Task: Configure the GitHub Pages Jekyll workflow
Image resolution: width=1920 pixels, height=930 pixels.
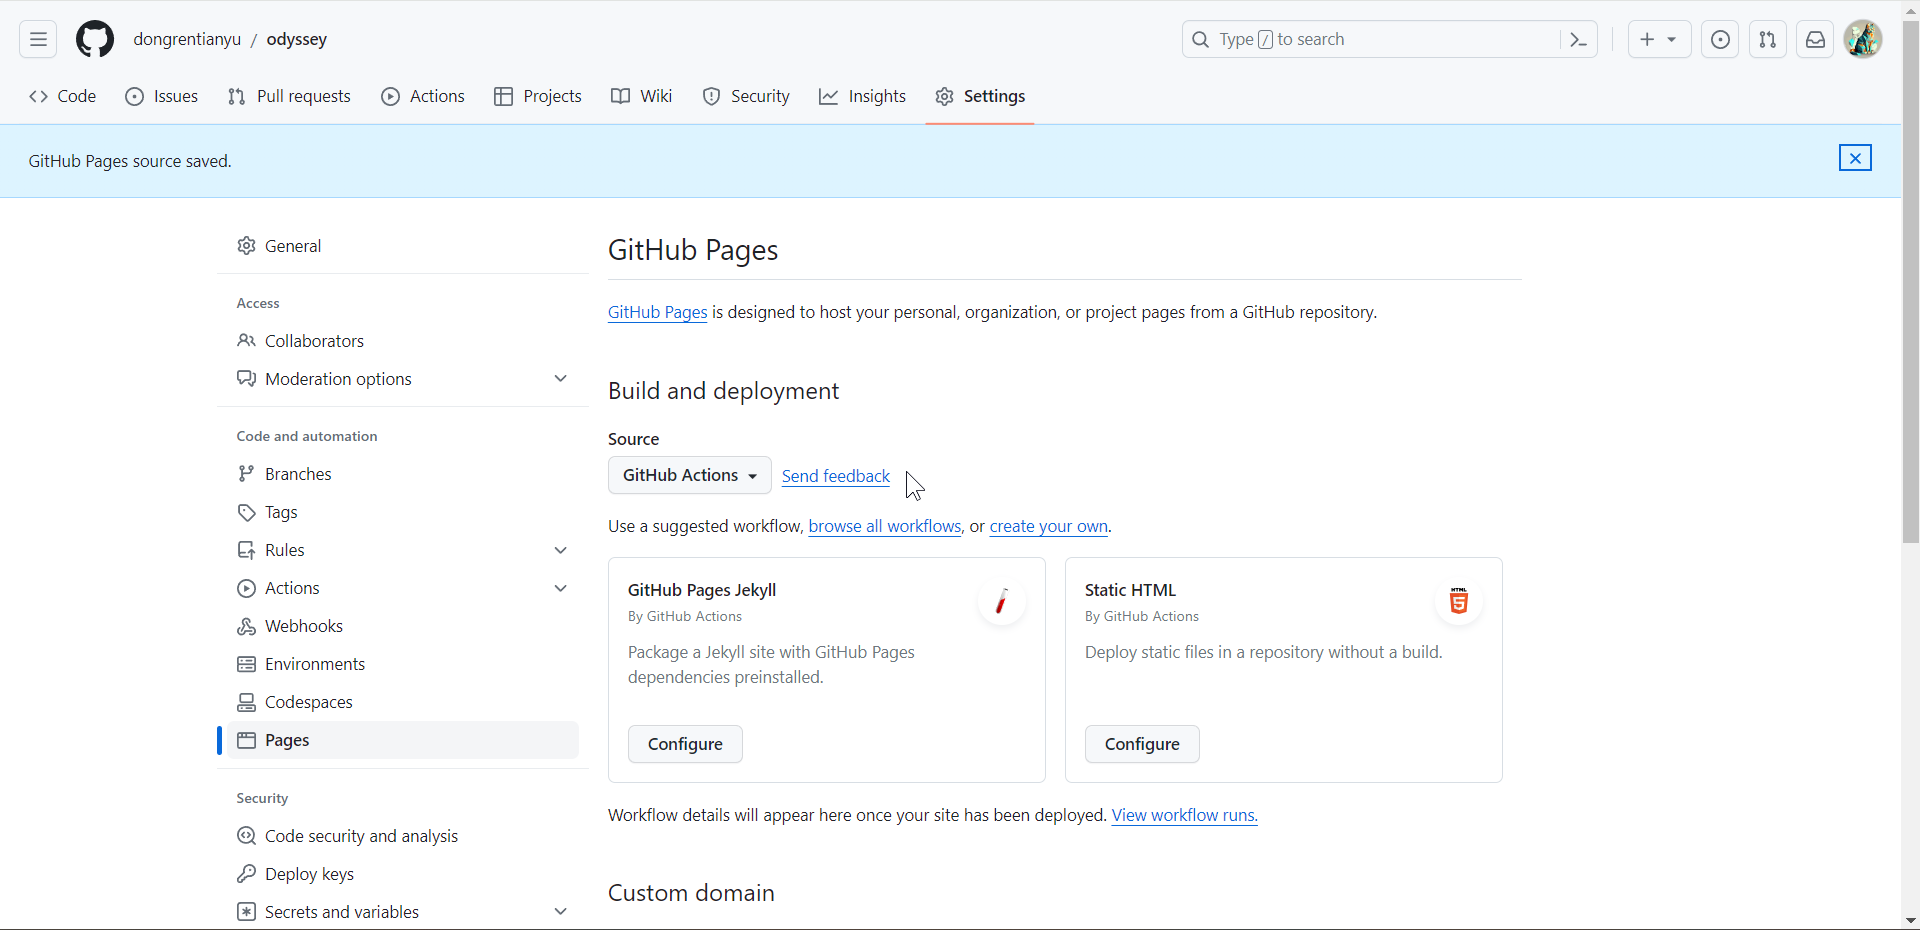Action: click(x=685, y=744)
